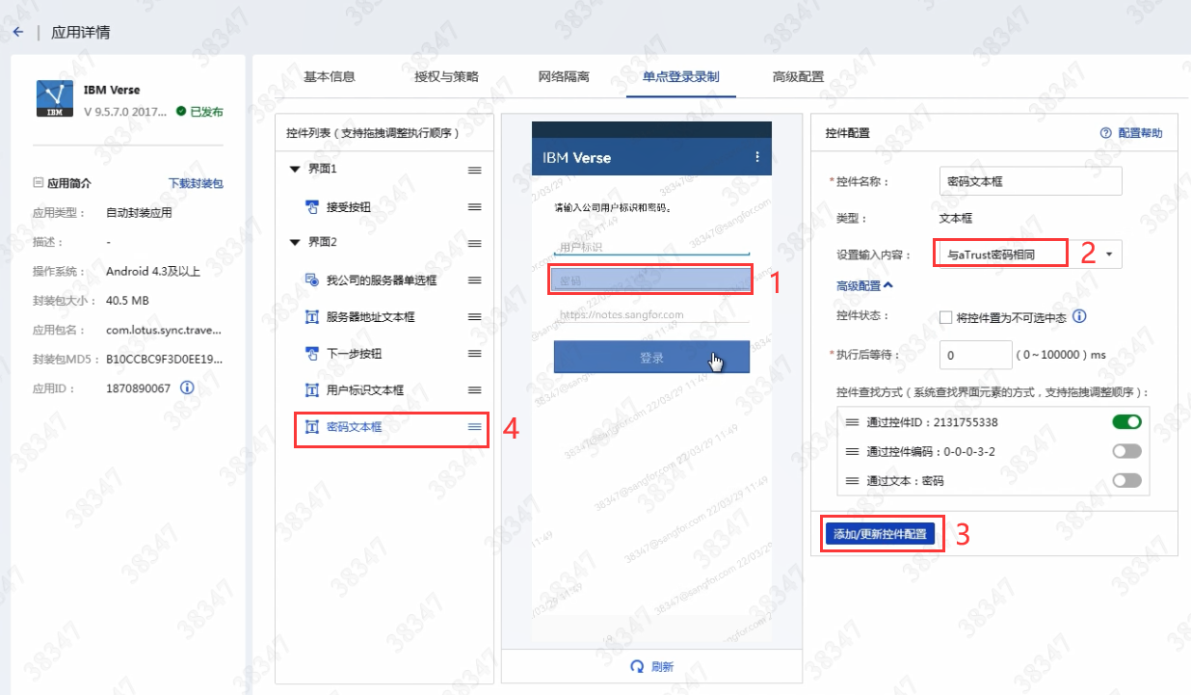The height and width of the screenshot is (695, 1191).
Task: Enable 通过控件编码 0-0-0-3-2 toggle
Action: click(1127, 451)
